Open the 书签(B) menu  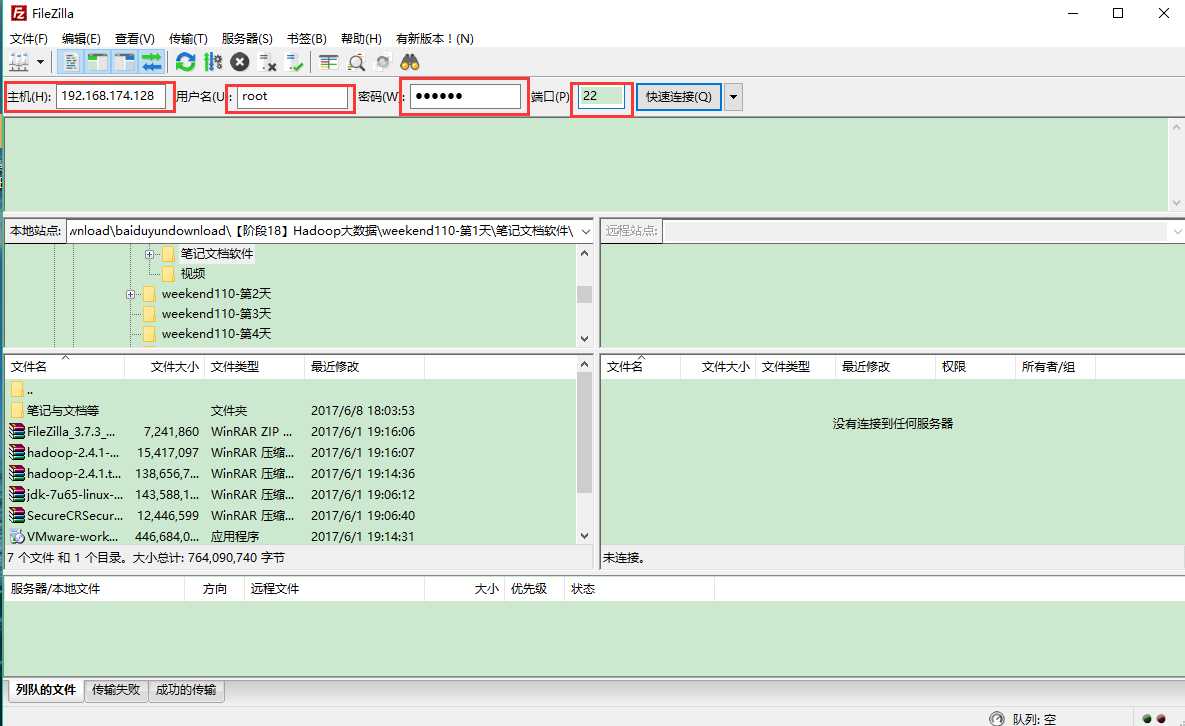point(307,39)
